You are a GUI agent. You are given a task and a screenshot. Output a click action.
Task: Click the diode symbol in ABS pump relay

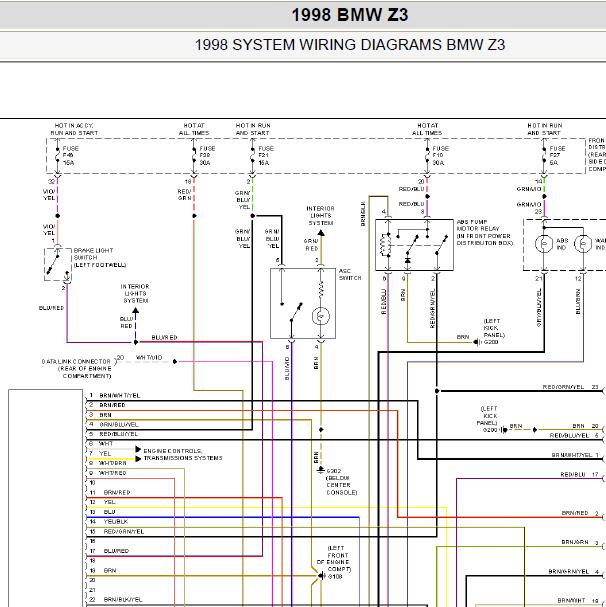[407, 261]
